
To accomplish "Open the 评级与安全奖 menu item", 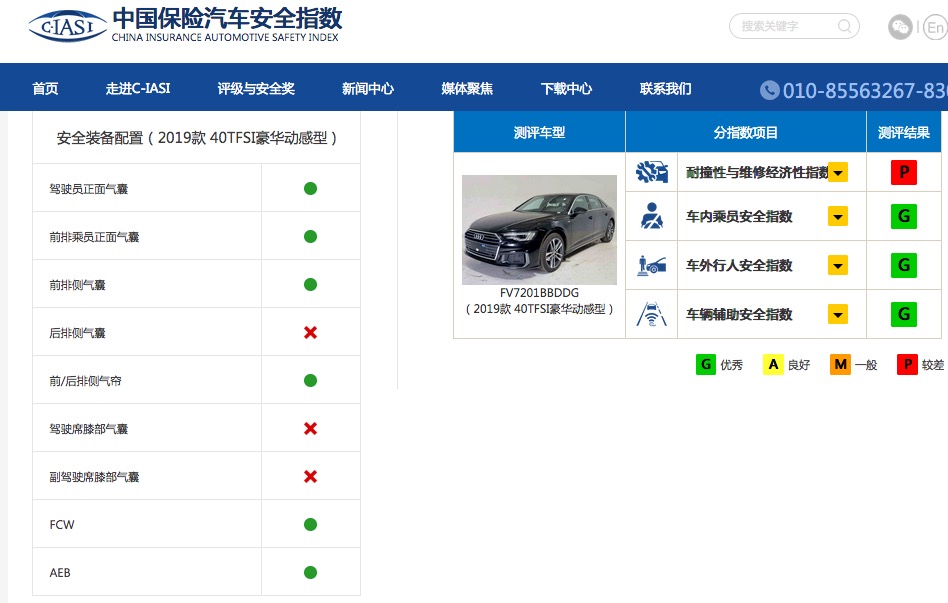I will [256, 89].
